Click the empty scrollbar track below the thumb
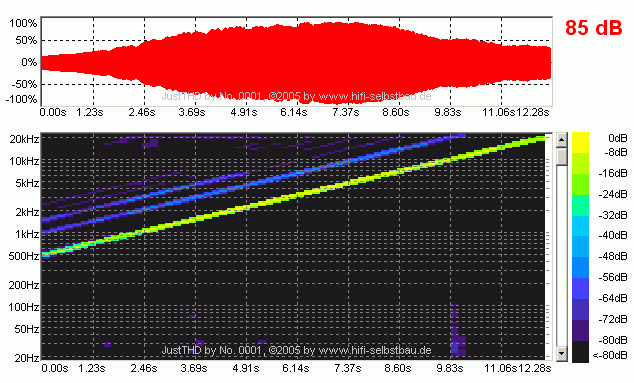The width and height of the screenshot is (634, 383). click(561, 256)
